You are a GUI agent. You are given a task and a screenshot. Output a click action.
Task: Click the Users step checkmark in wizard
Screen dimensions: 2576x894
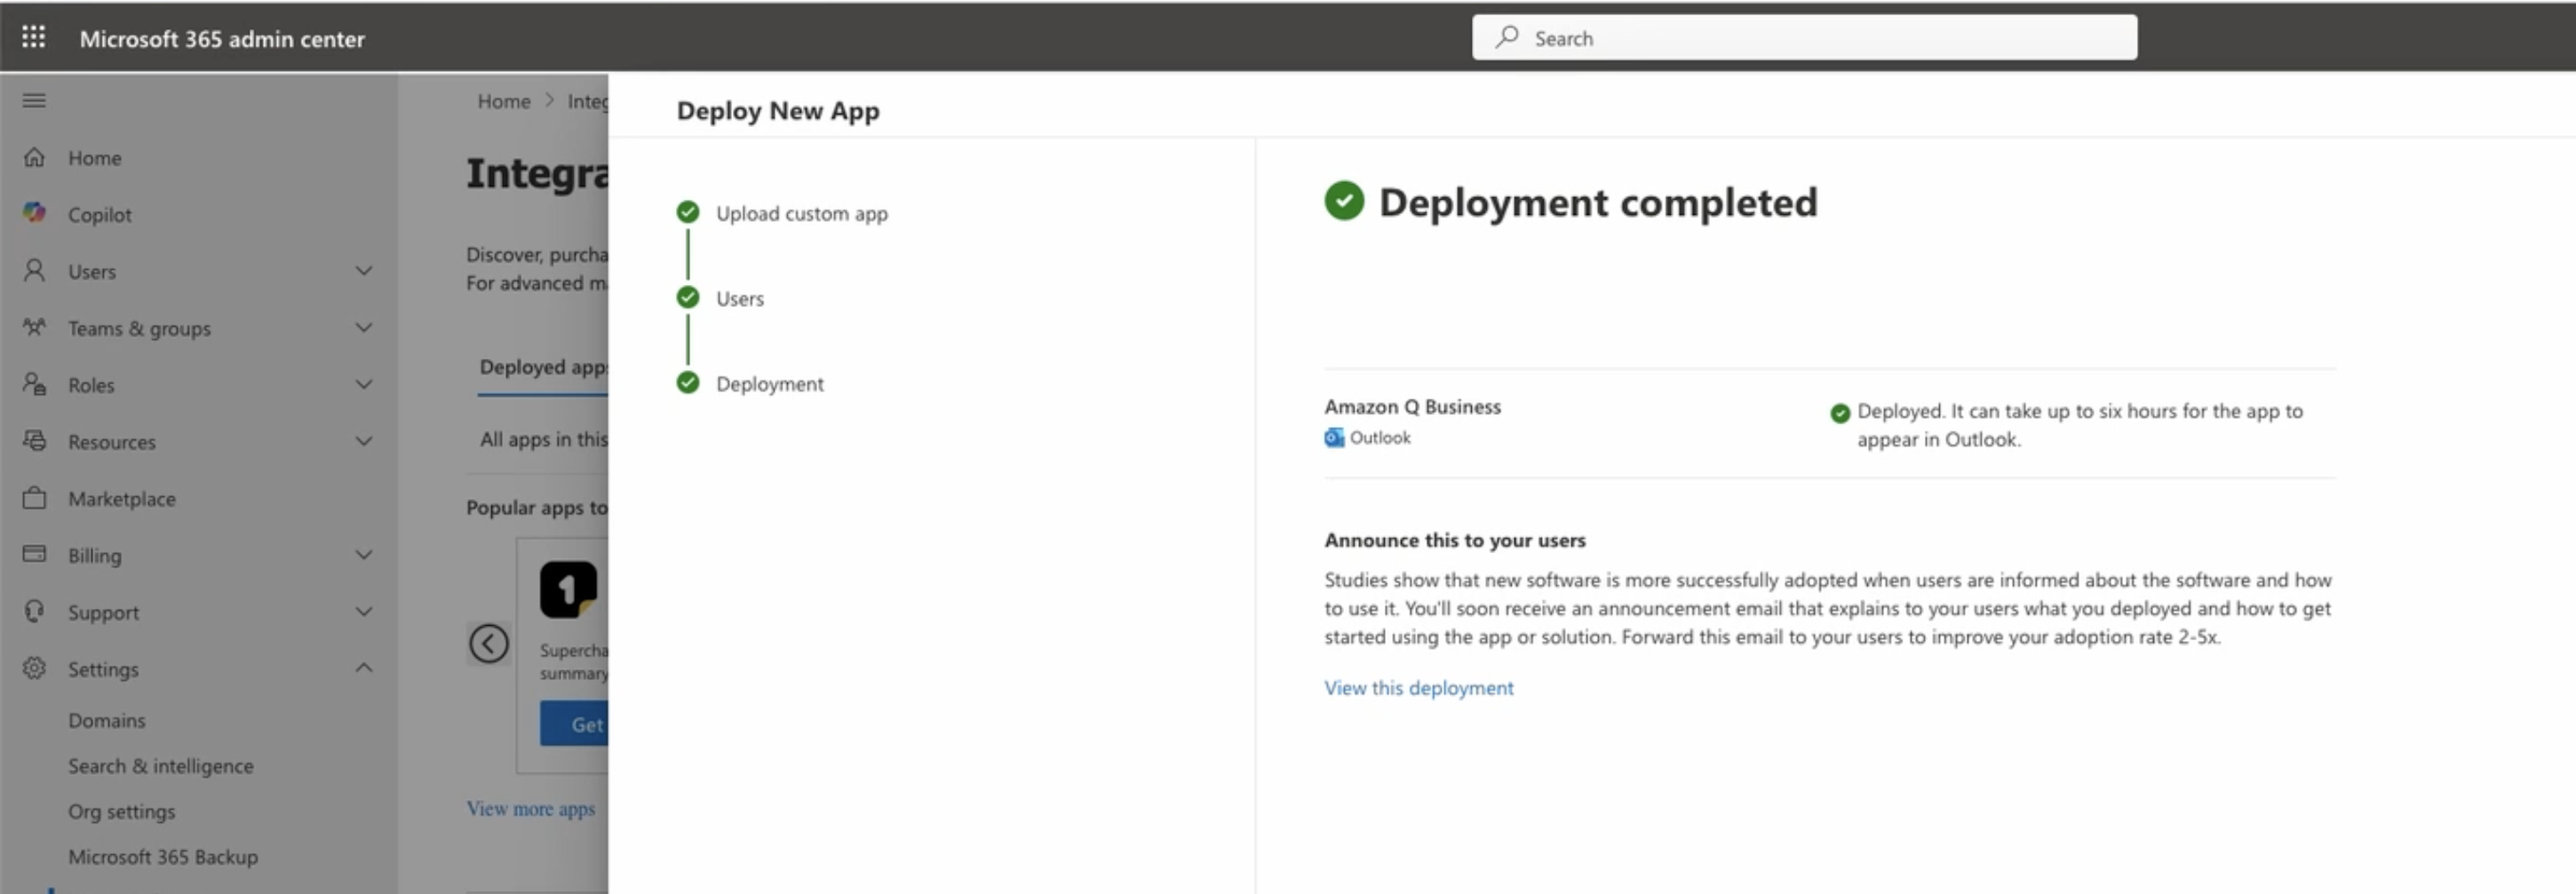pos(688,297)
